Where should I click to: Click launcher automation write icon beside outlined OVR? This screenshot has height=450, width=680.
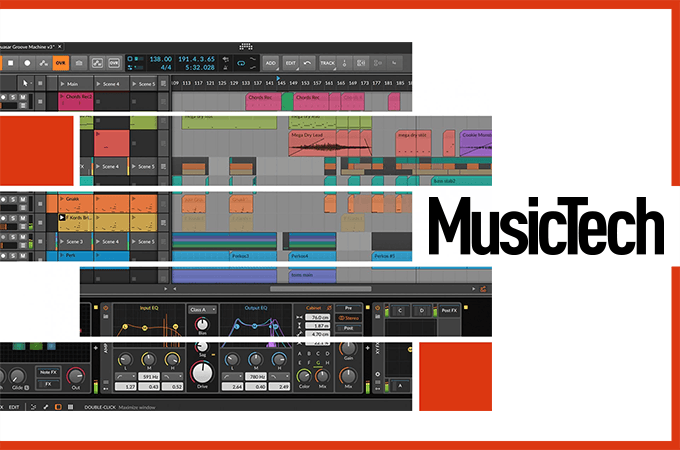click(x=97, y=63)
